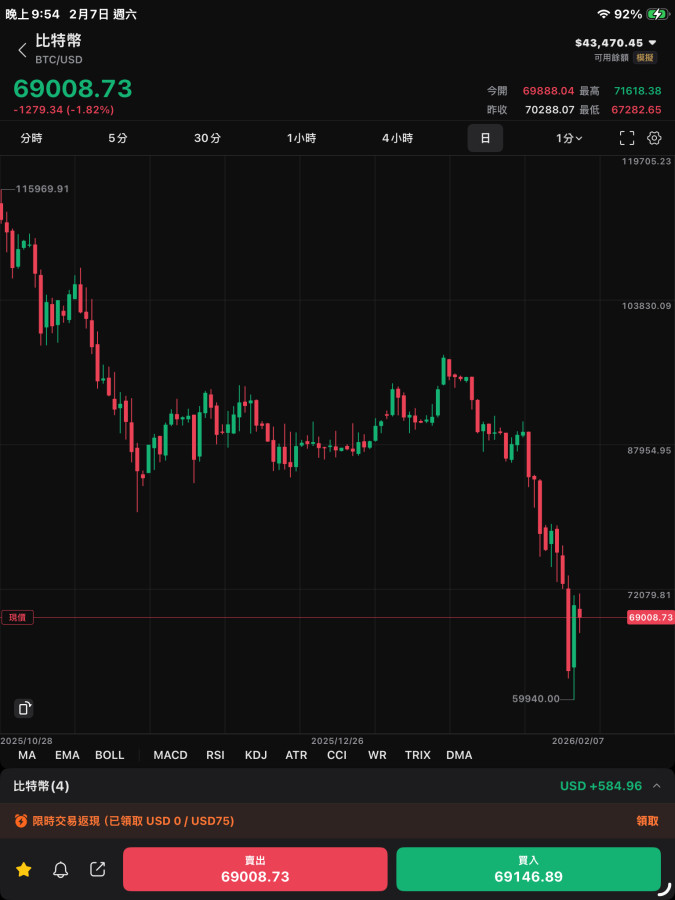Tap the 可用餘額 label
Screen dimensions: 675x900
(612, 57)
